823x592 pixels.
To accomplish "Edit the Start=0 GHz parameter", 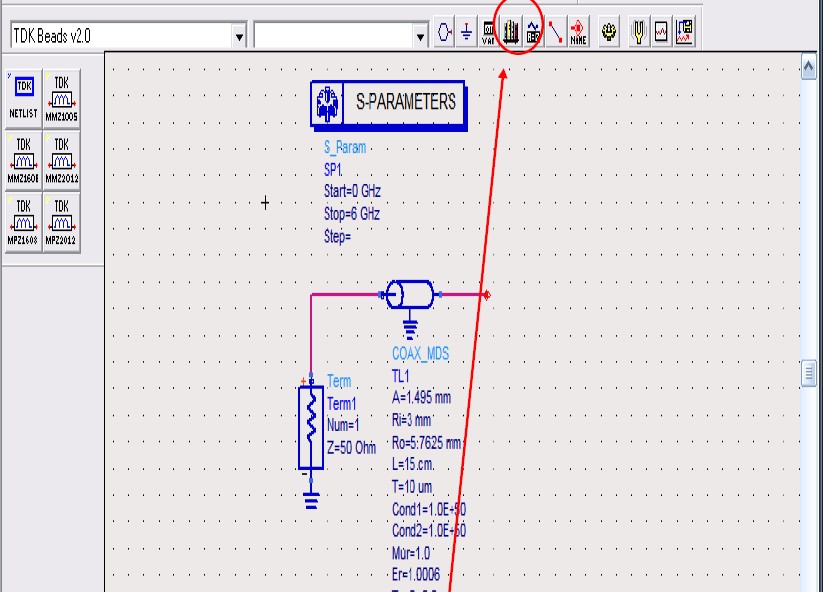I will click(x=352, y=191).
